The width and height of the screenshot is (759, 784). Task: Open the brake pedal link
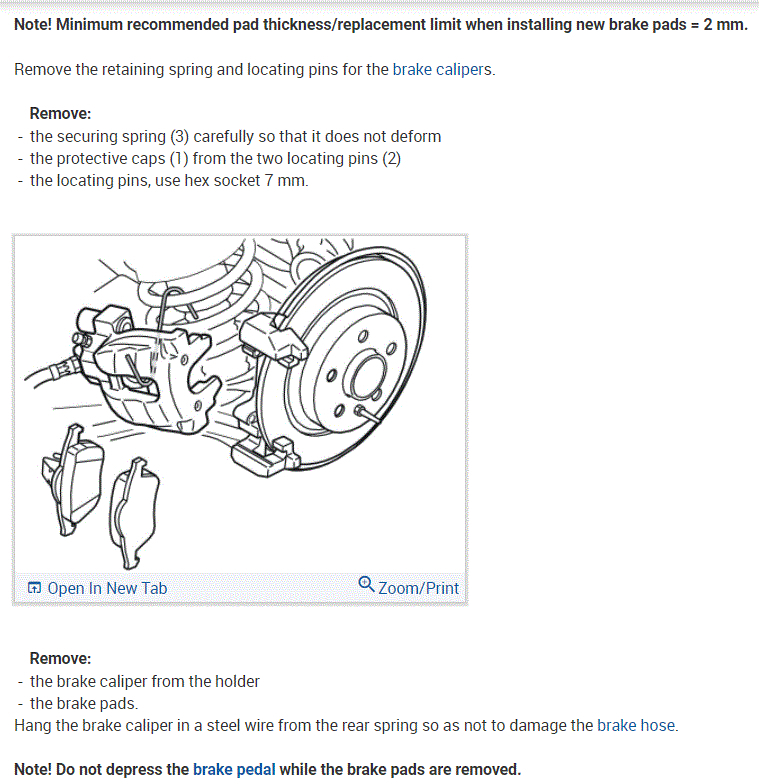[x=234, y=769]
